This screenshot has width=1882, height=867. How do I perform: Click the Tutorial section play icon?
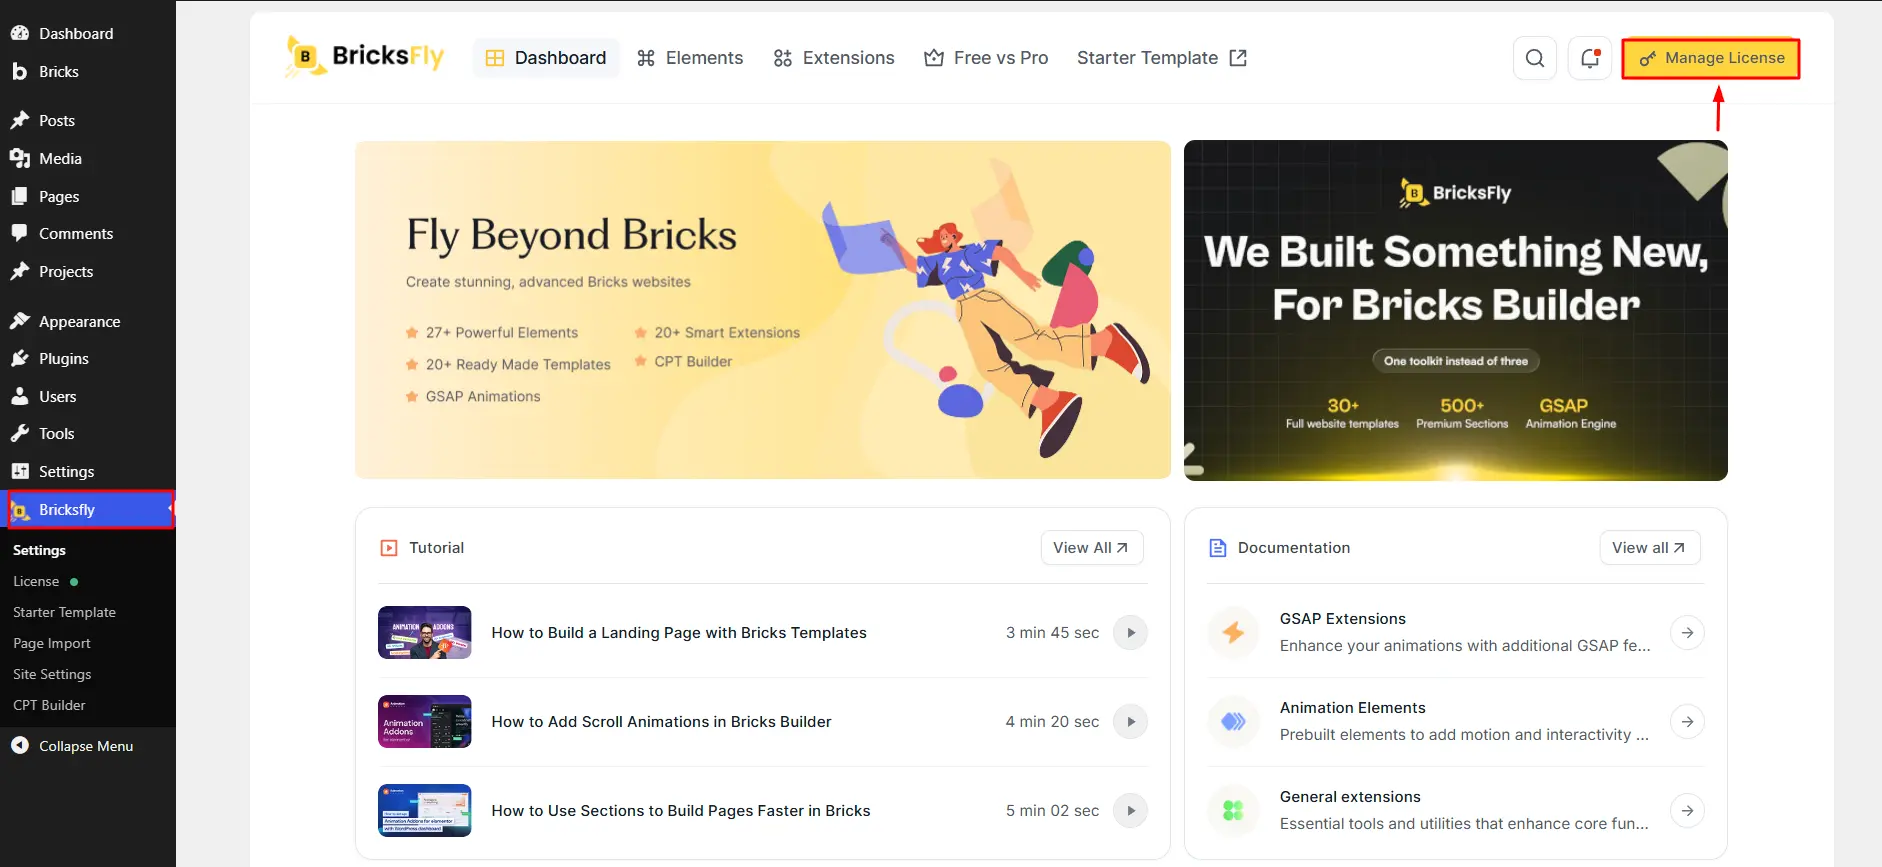(389, 548)
